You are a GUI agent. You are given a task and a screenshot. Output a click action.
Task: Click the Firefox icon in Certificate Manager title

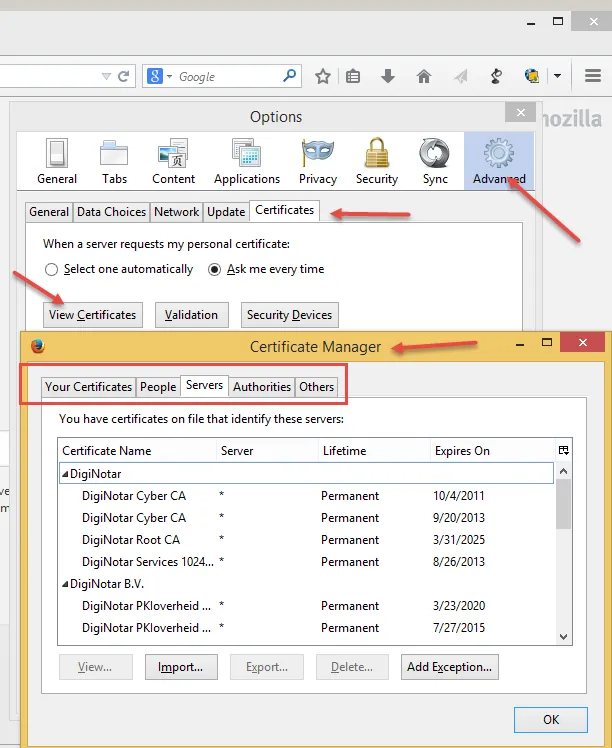[38, 346]
